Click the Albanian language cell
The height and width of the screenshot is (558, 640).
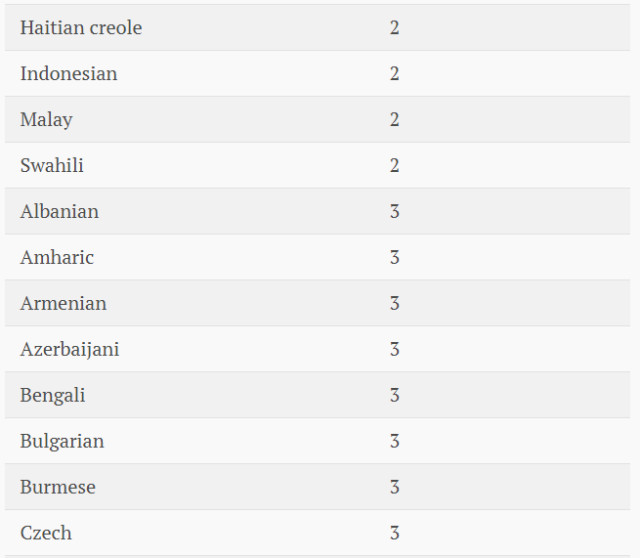[60, 212]
